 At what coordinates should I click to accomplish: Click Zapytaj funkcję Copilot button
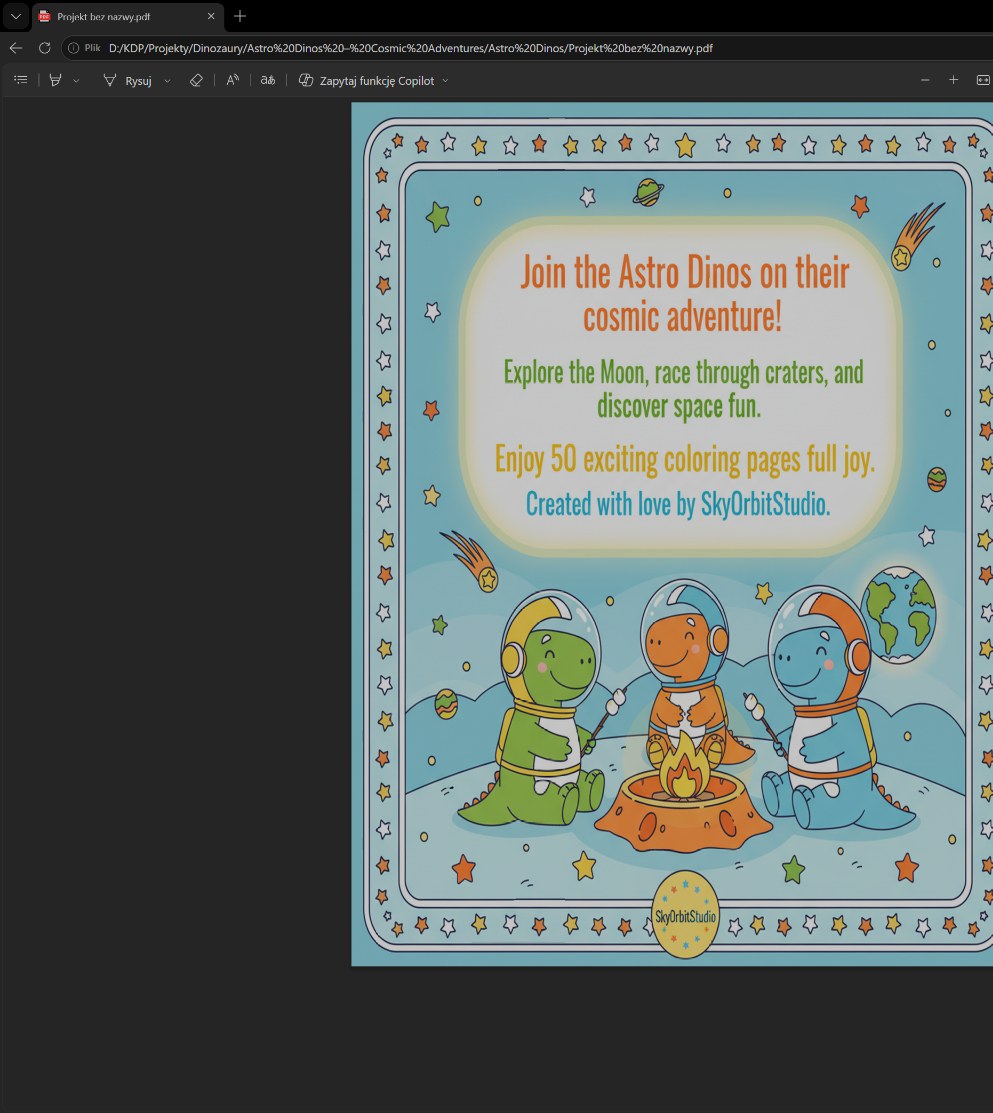pos(366,81)
